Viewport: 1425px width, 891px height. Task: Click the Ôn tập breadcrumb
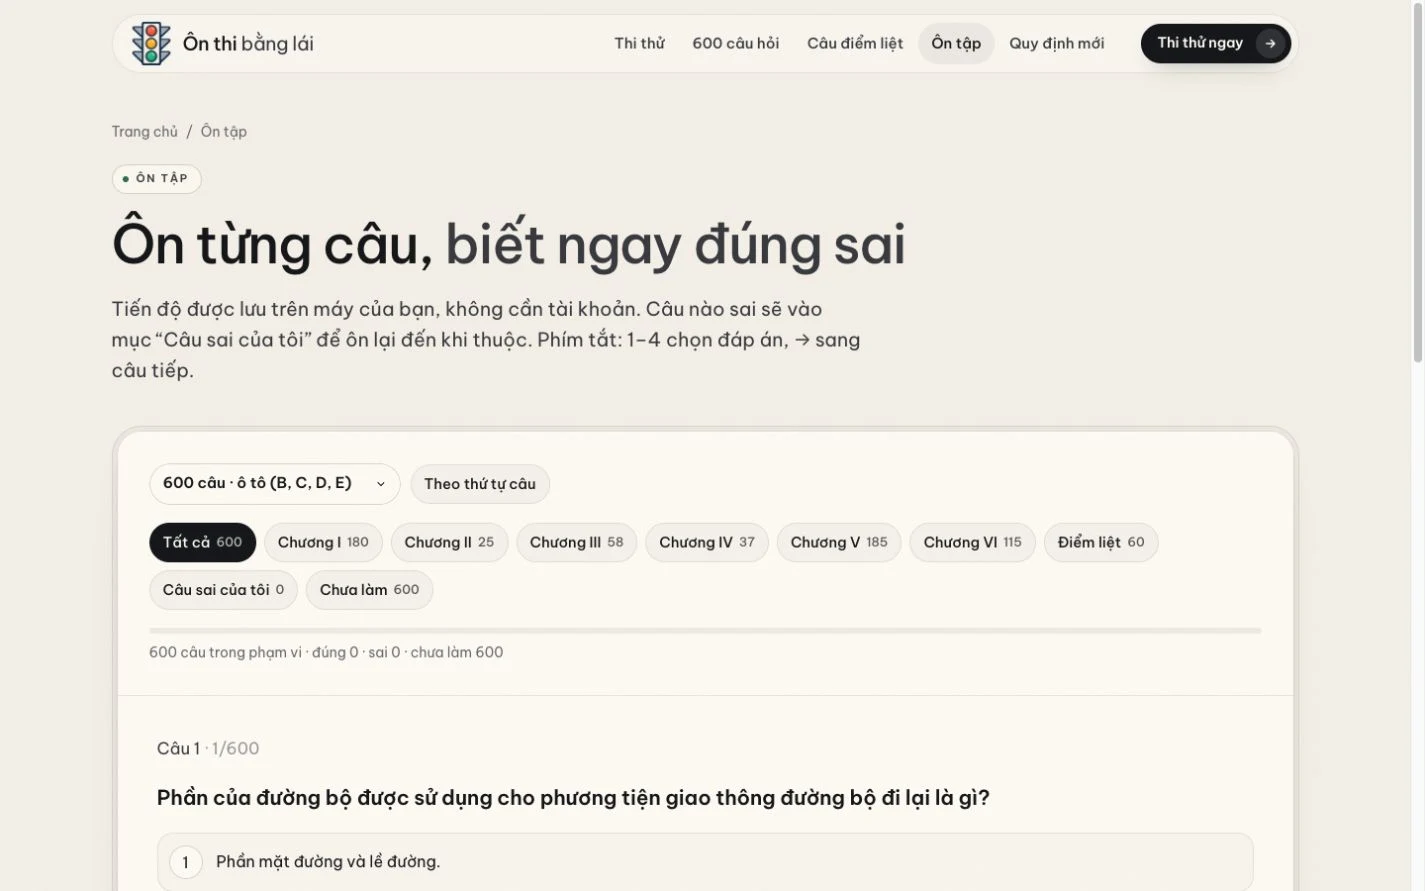pyautogui.click(x=224, y=131)
